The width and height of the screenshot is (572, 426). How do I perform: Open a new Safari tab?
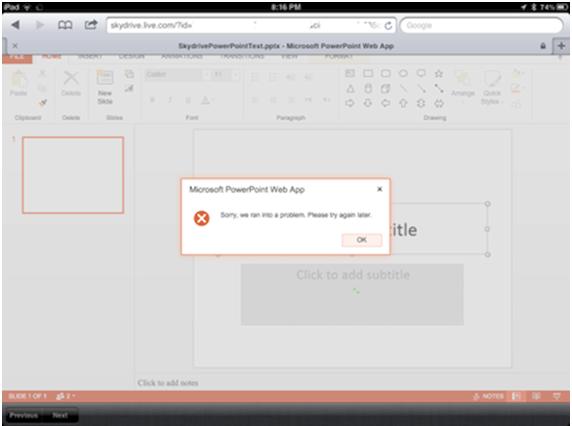click(561, 46)
